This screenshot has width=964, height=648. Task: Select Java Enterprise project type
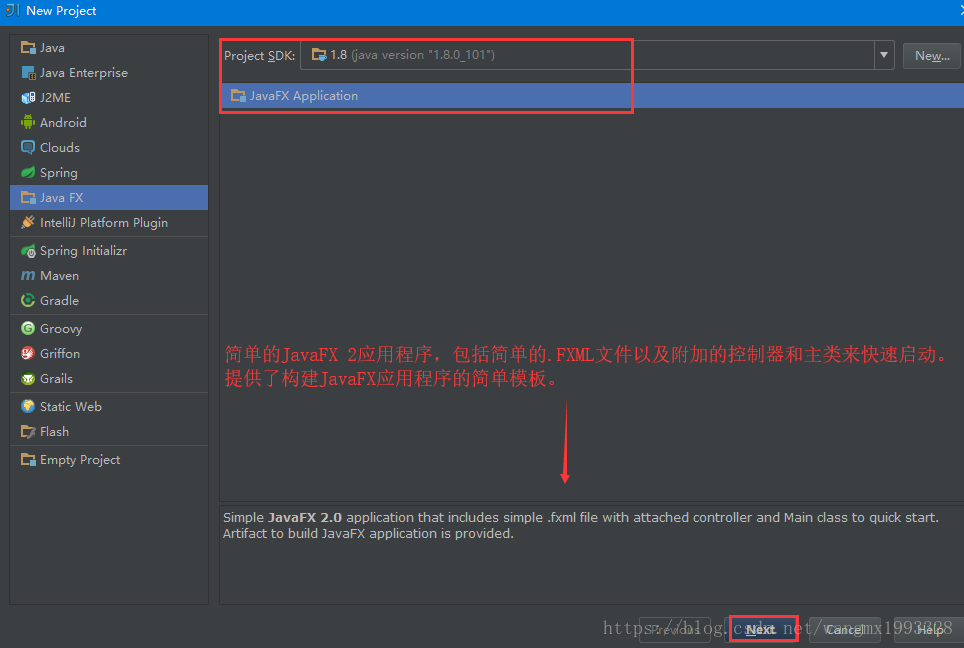109,73
